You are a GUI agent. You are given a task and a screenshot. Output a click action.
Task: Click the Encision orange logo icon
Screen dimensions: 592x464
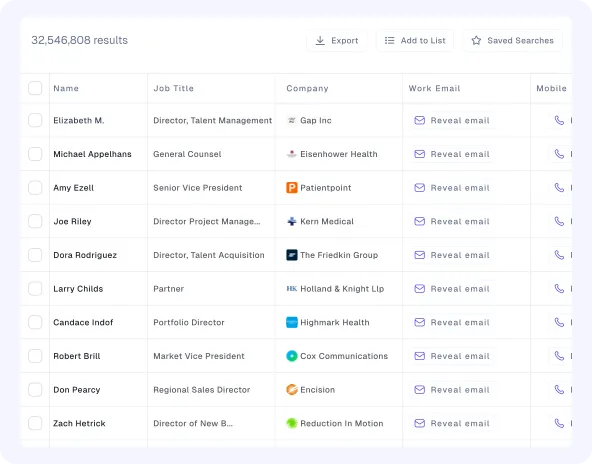pos(291,390)
